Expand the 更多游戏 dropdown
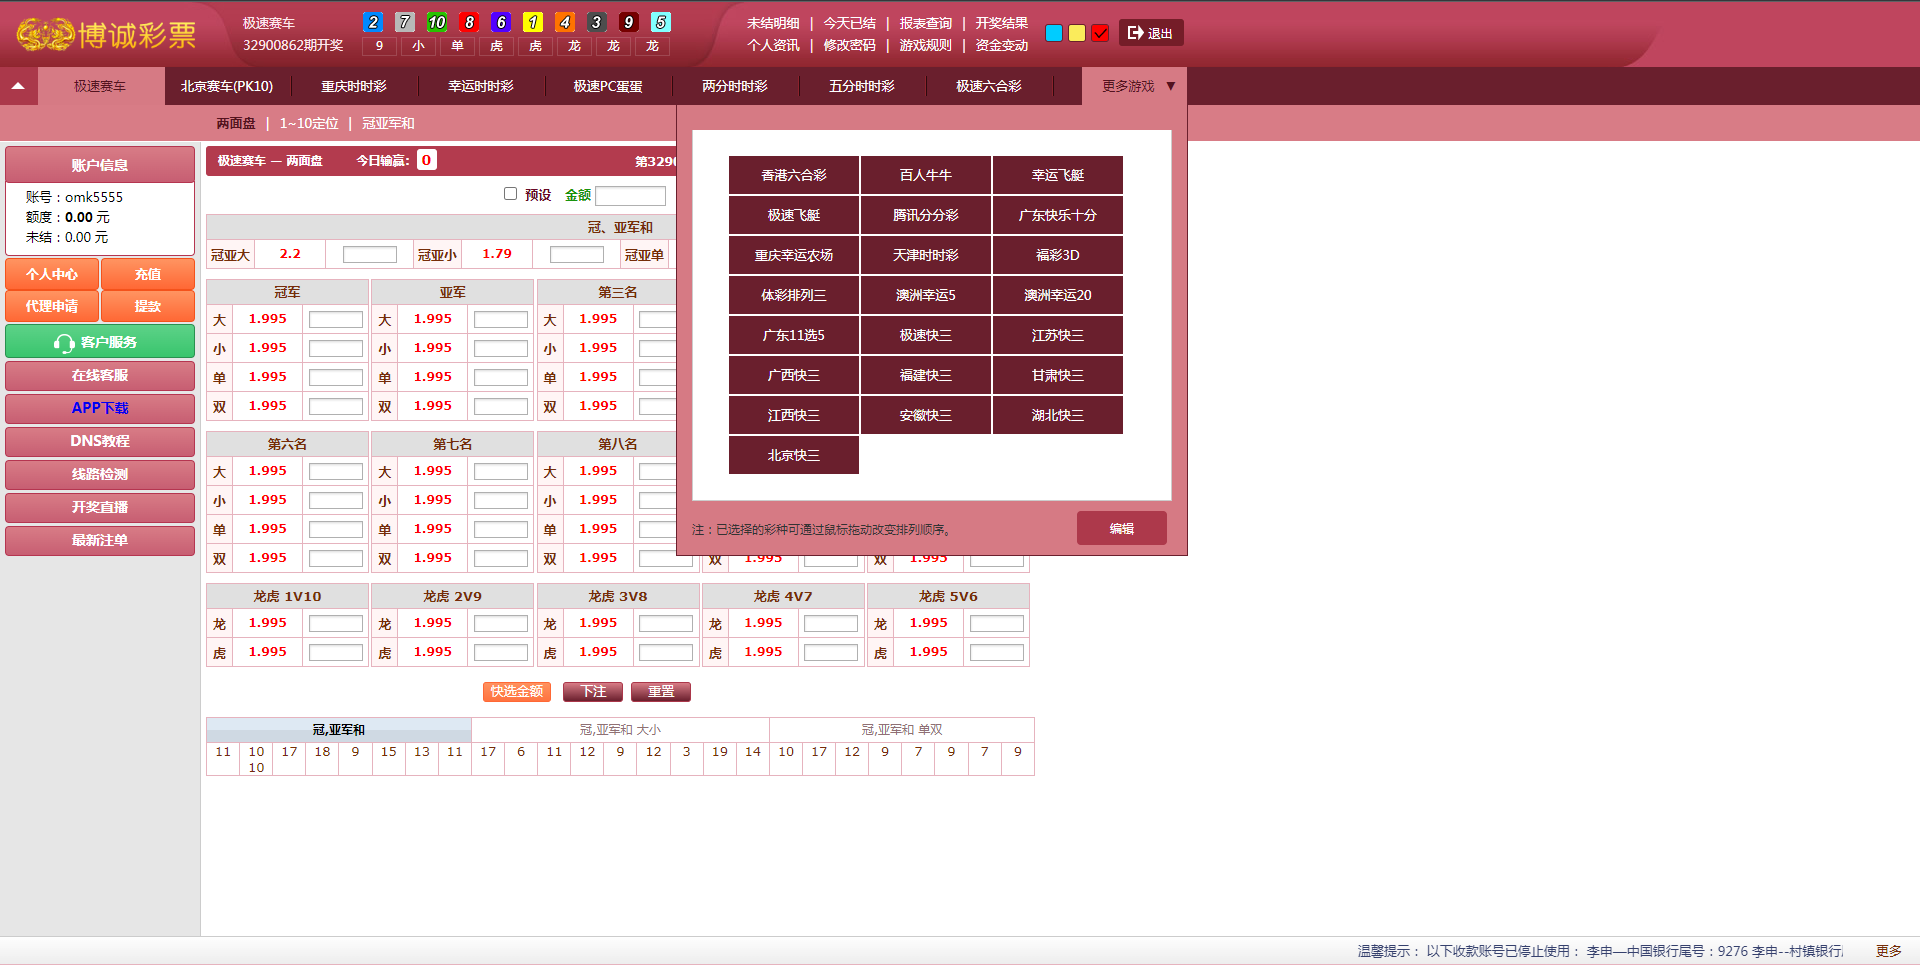1920x965 pixels. coord(1136,86)
